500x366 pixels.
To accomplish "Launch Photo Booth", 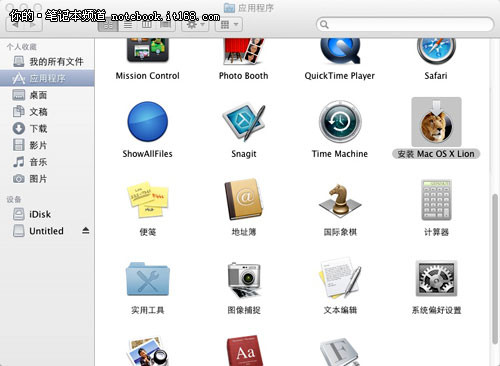I will (243, 51).
